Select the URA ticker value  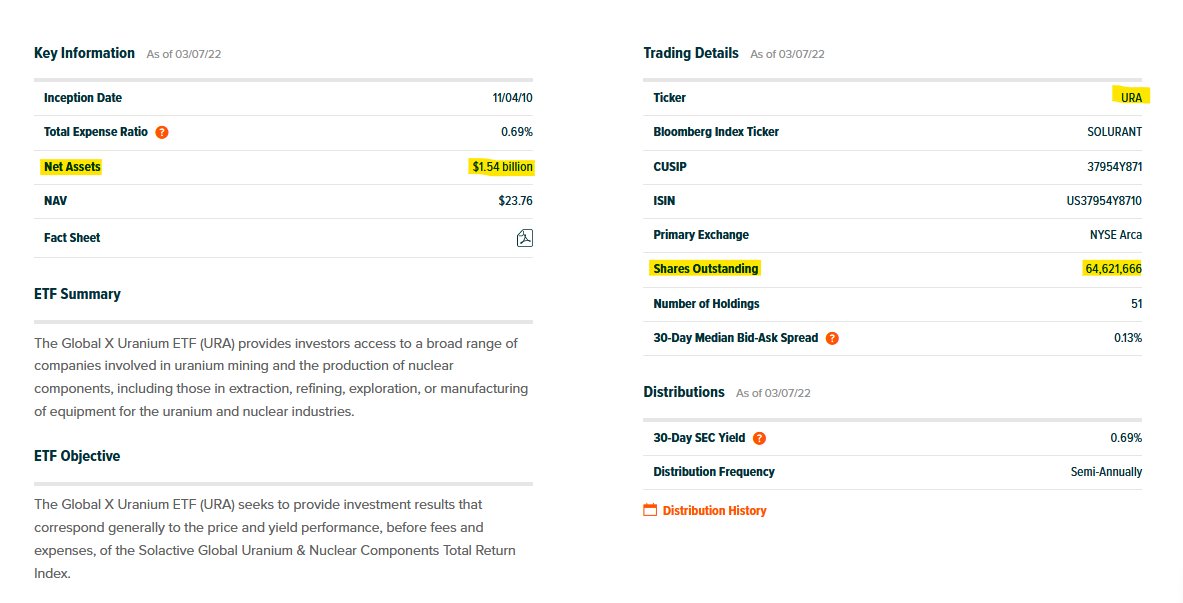pyautogui.click(x=1131, y=97)
